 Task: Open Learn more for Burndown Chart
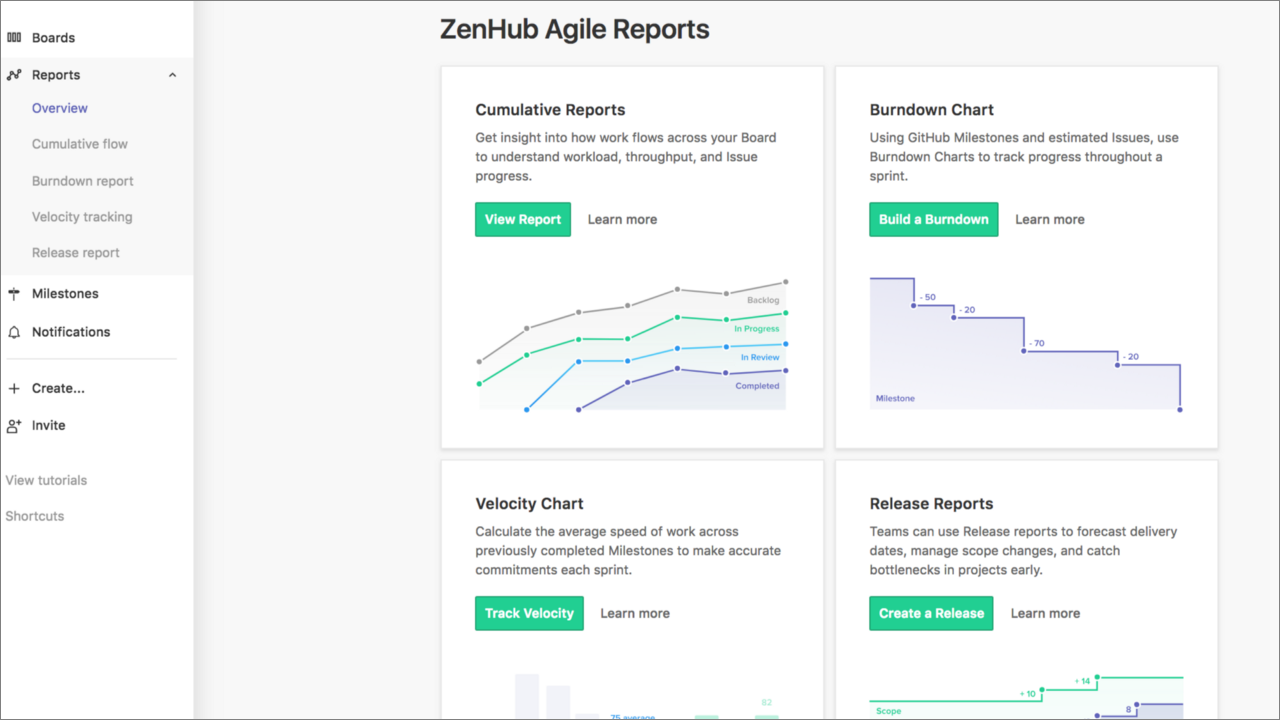coord(1050,220)
